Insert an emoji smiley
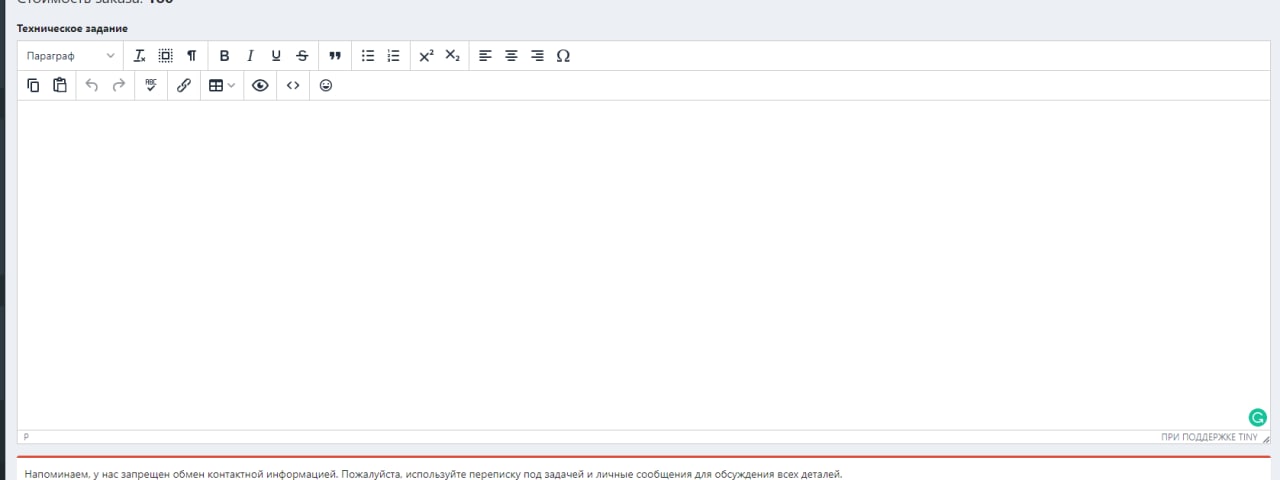 [326, 86]
